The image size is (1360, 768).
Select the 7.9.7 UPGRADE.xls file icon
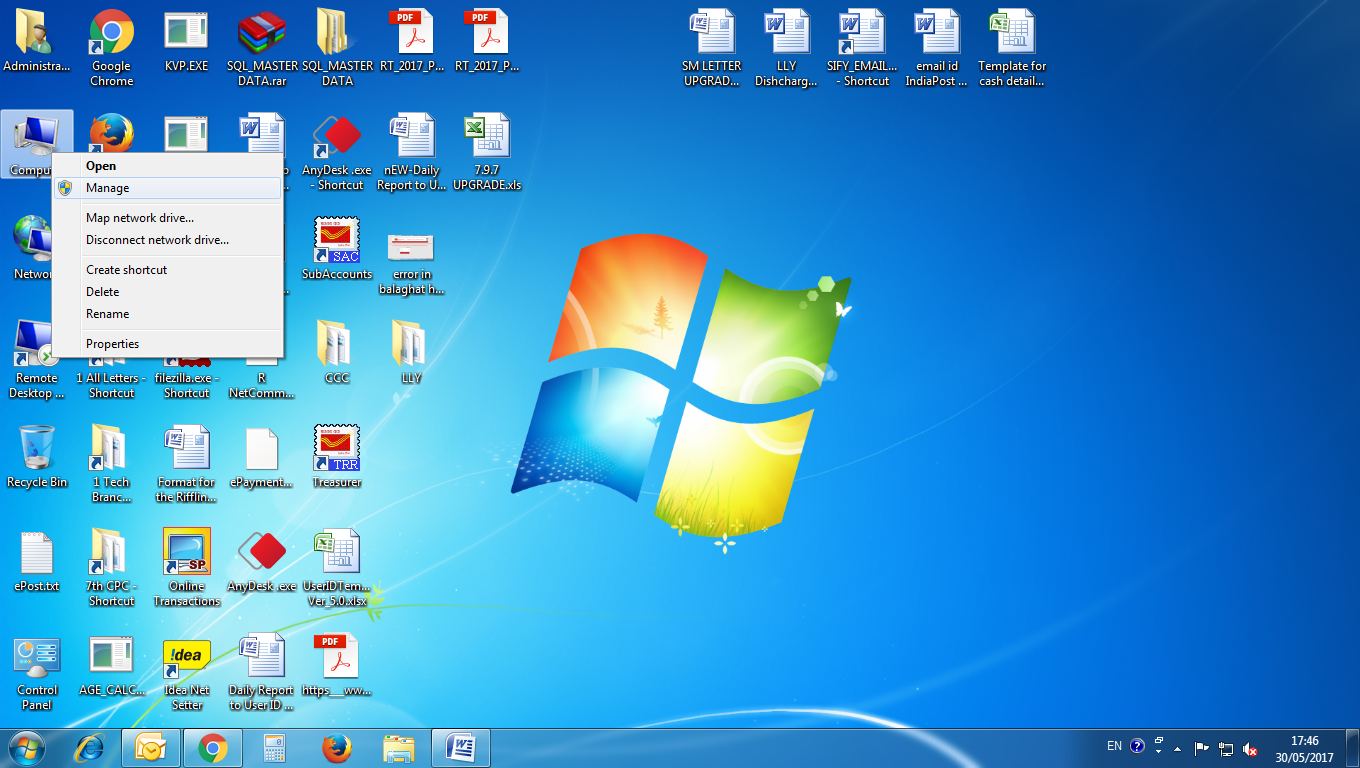487,152
